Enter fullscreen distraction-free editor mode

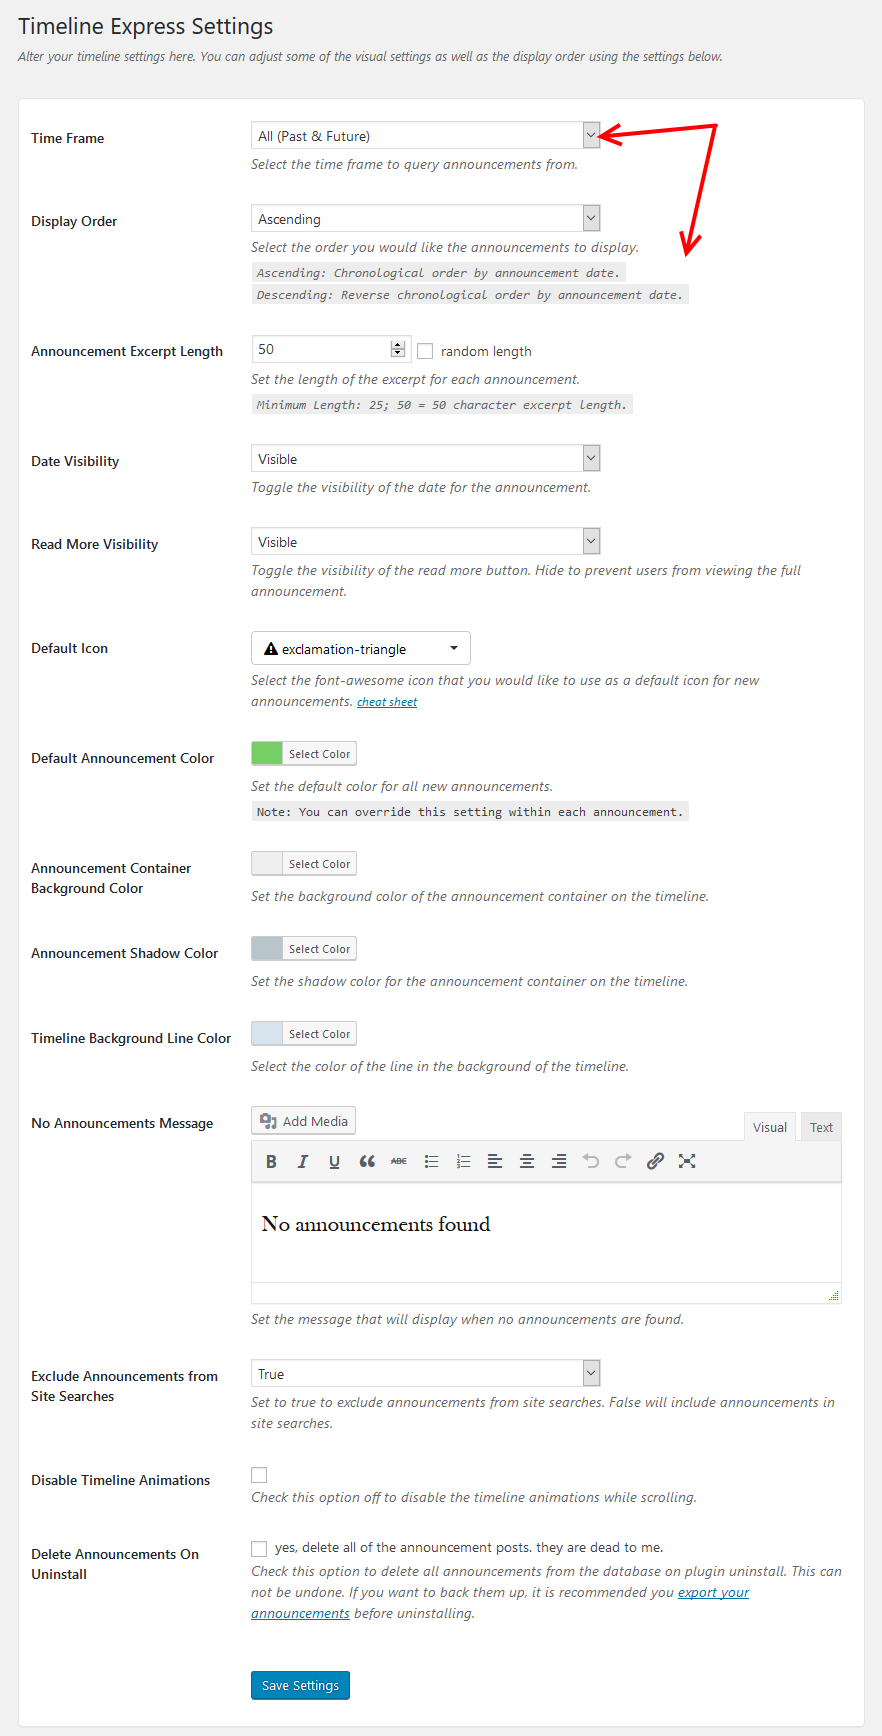click(687, 1161)
